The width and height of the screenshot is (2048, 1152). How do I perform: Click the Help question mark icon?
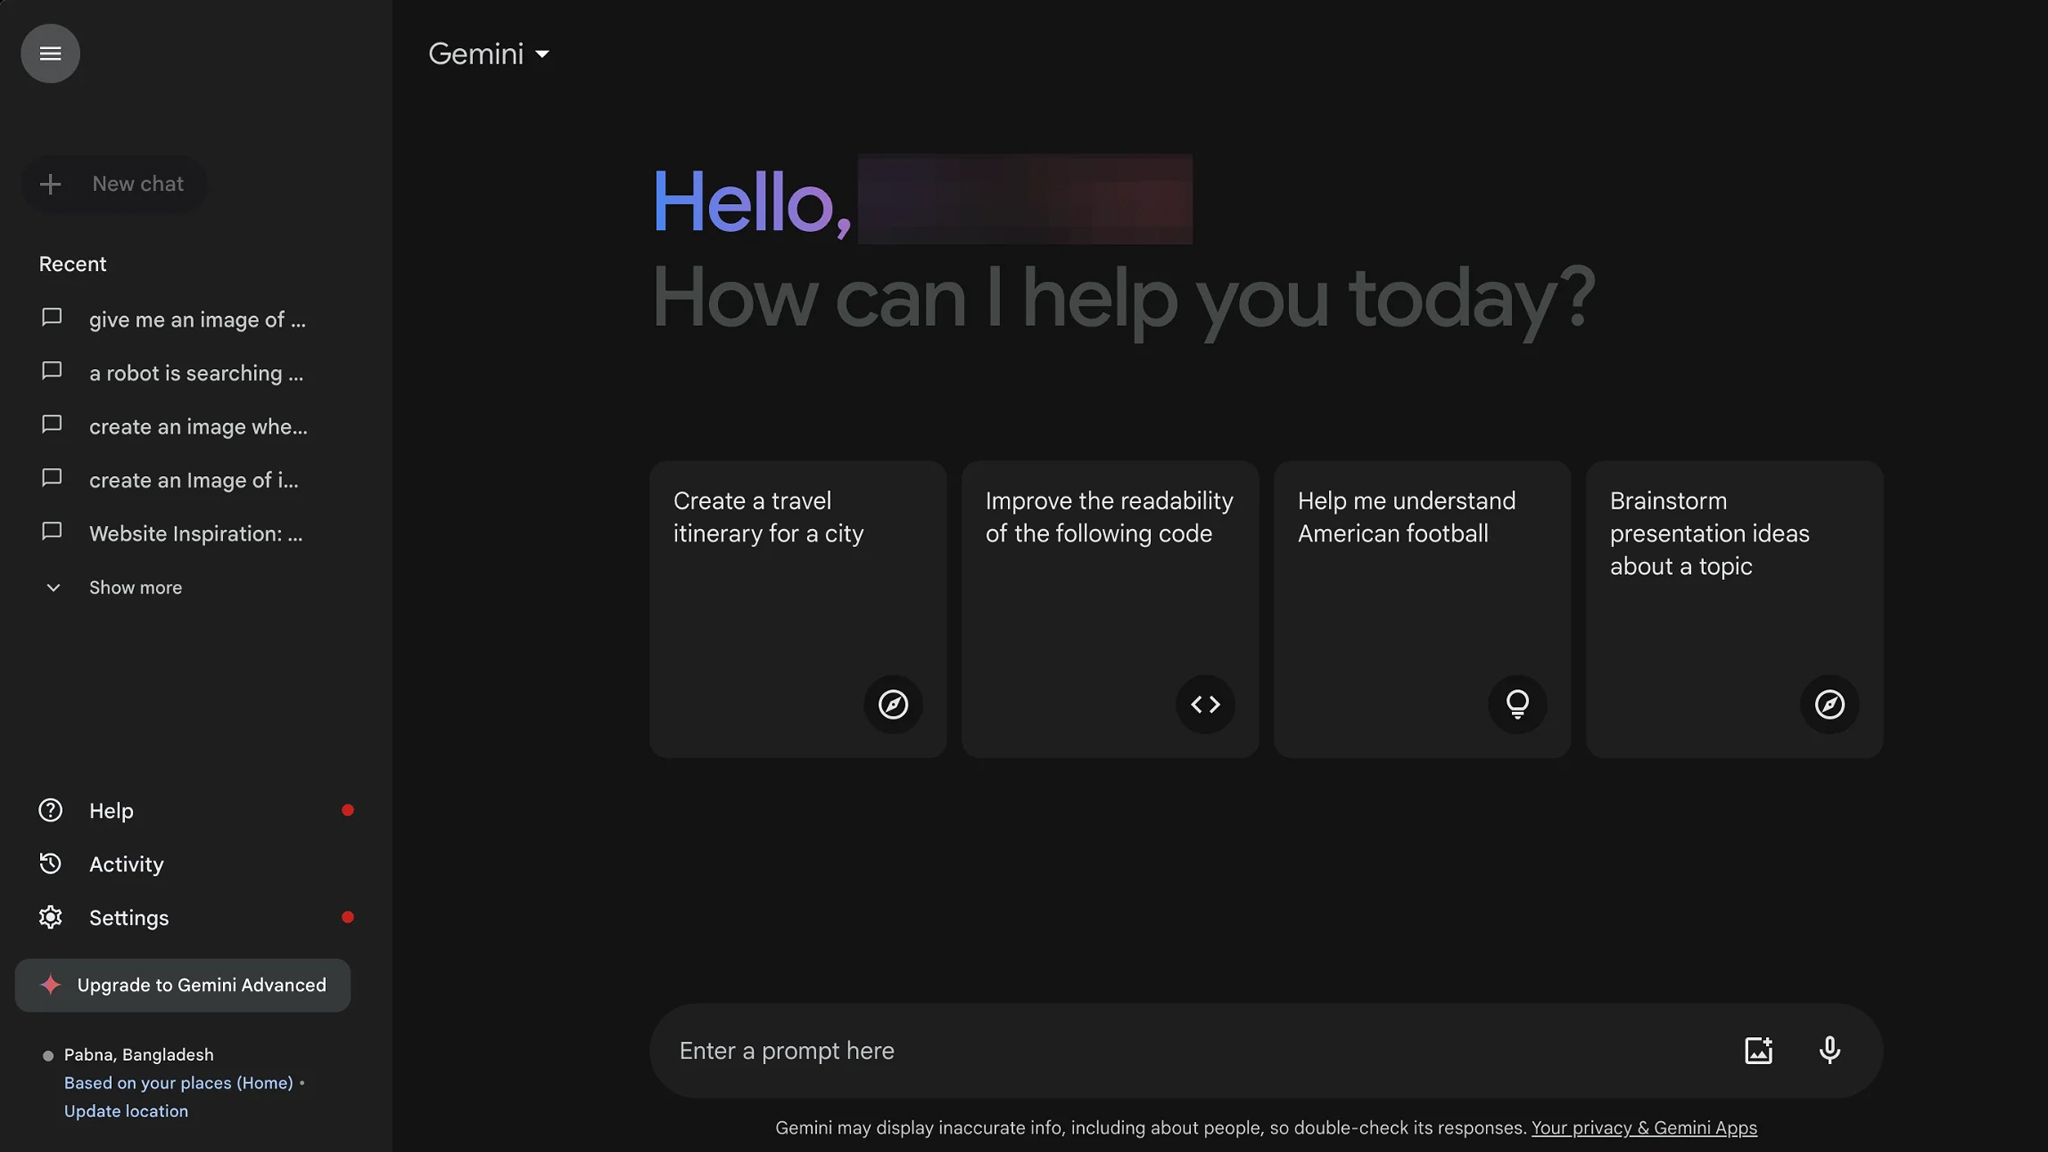click(50, 810)
